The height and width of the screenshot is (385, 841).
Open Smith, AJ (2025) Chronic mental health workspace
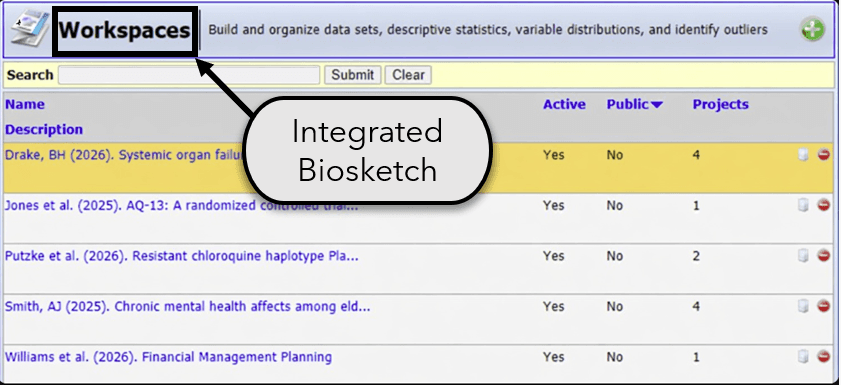click(188, 307)
